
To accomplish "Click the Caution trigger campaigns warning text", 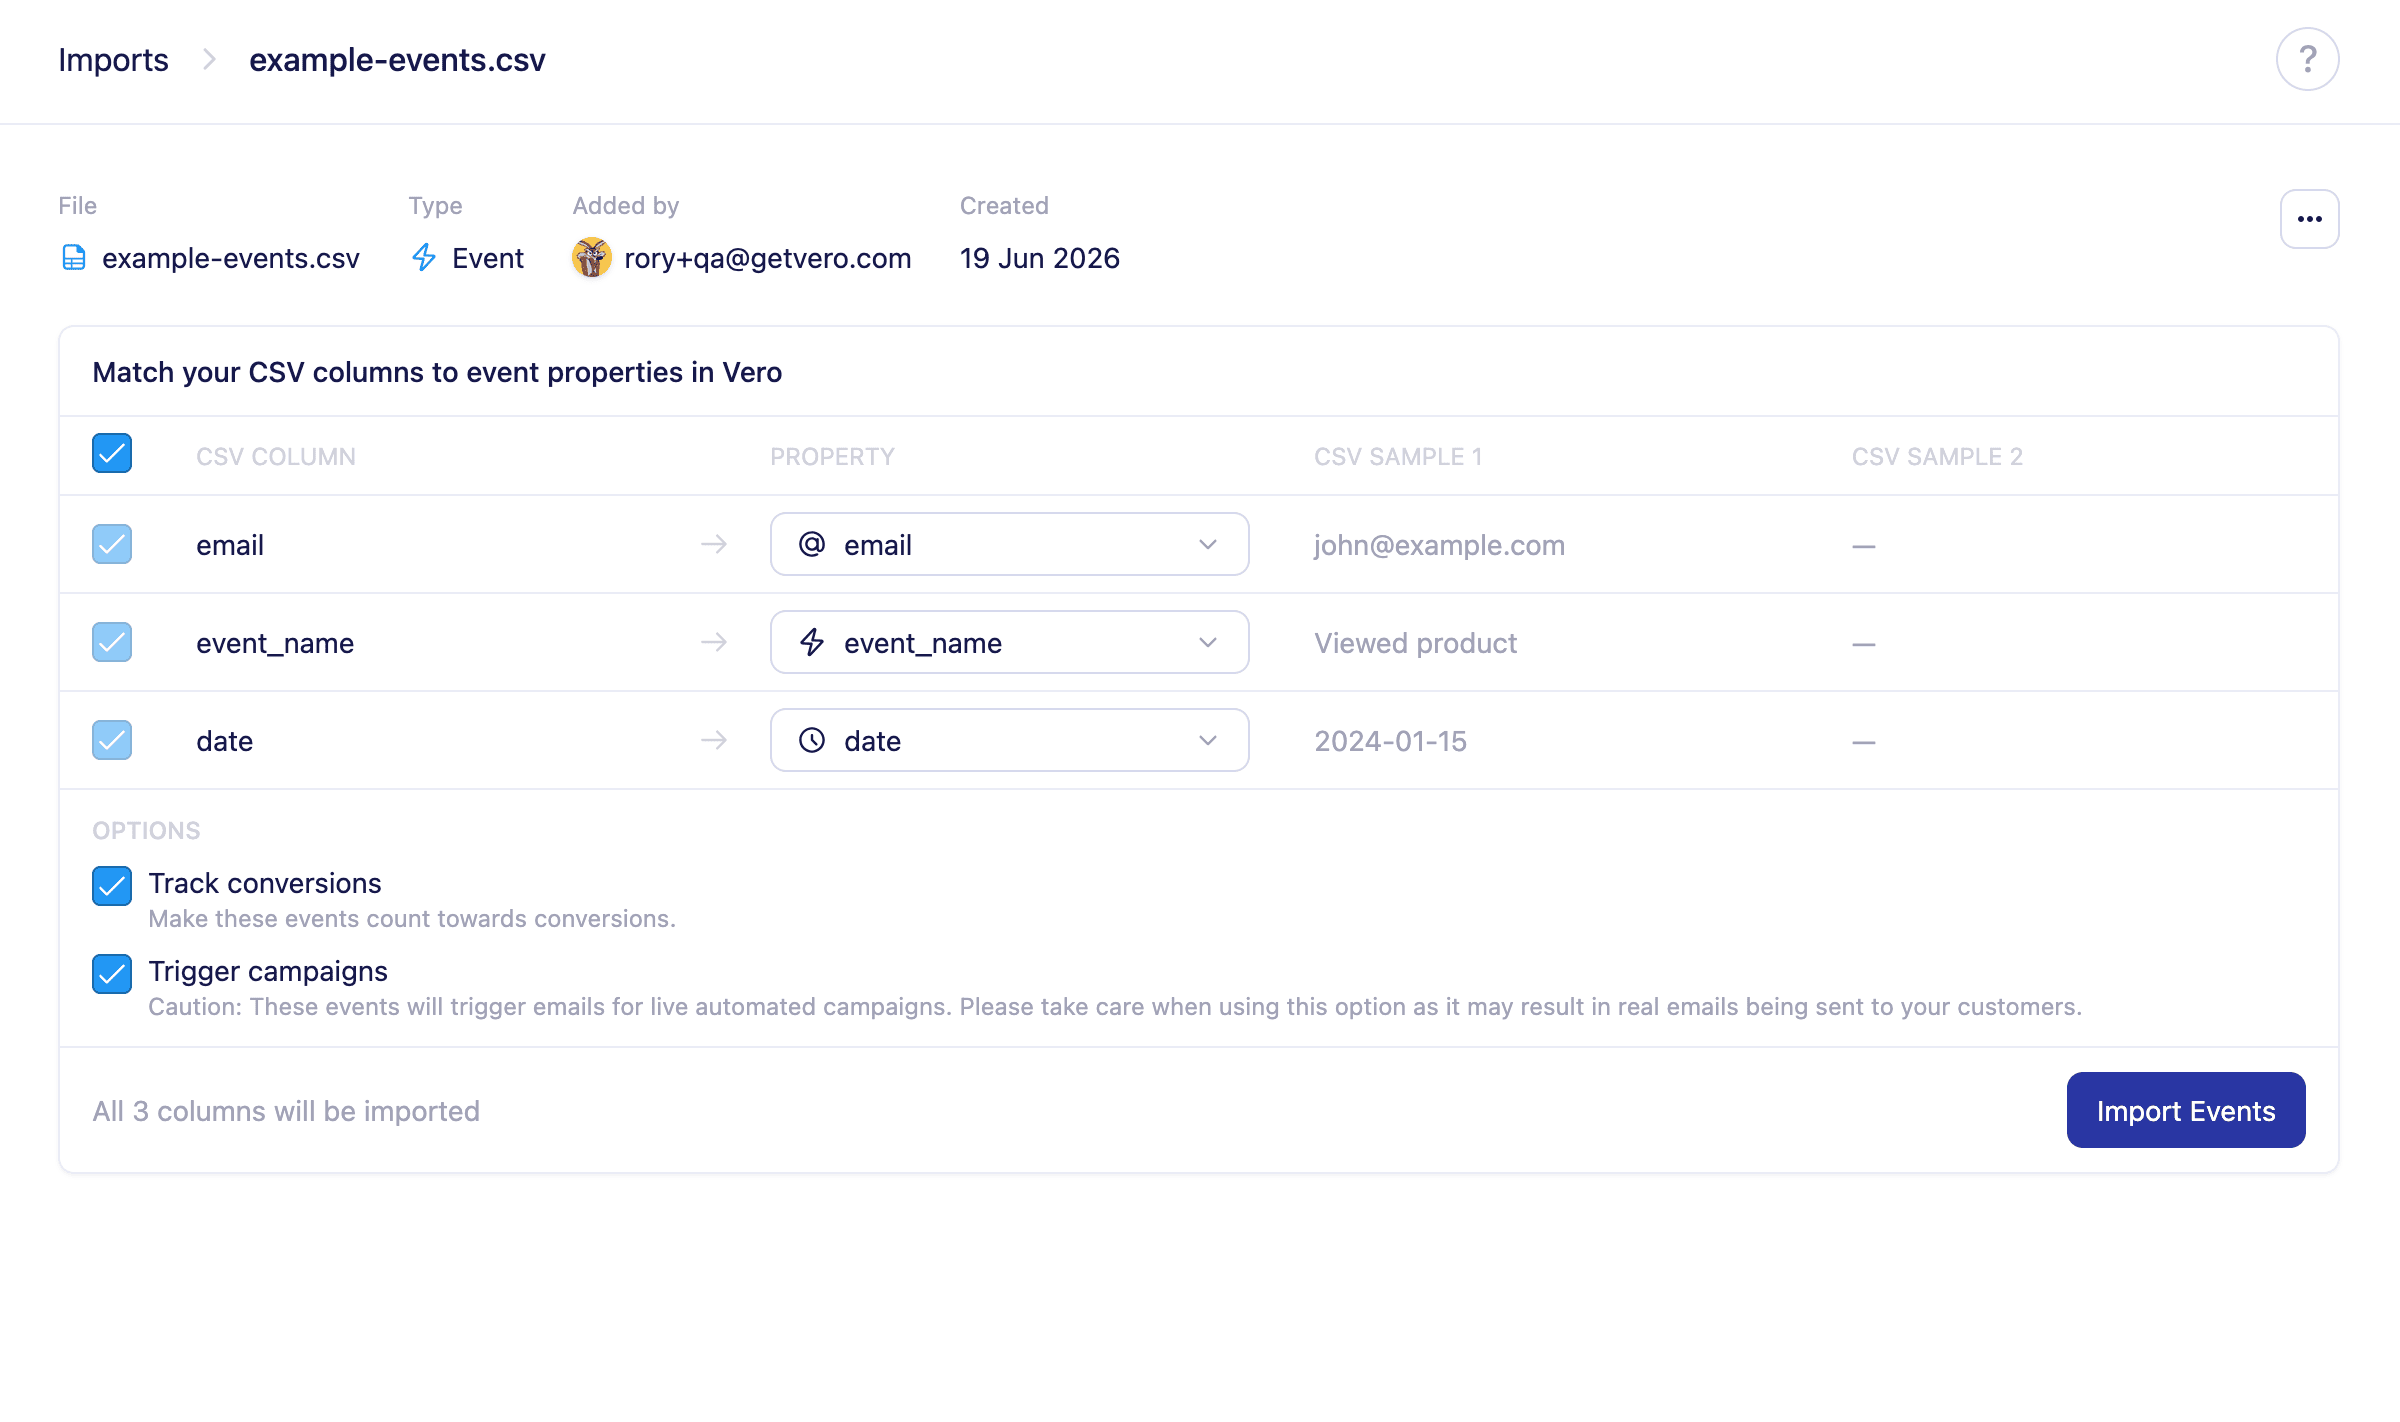I will (x=1115, y=1007).
